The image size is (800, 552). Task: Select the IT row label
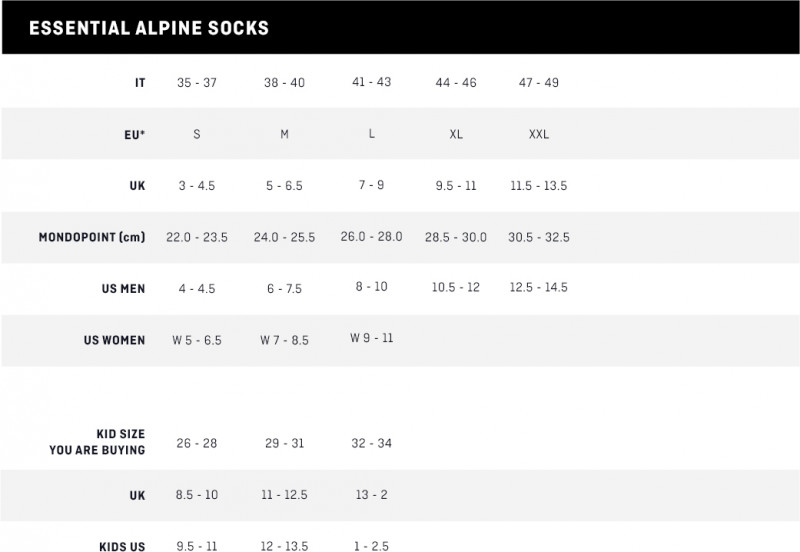coord(140,83)
